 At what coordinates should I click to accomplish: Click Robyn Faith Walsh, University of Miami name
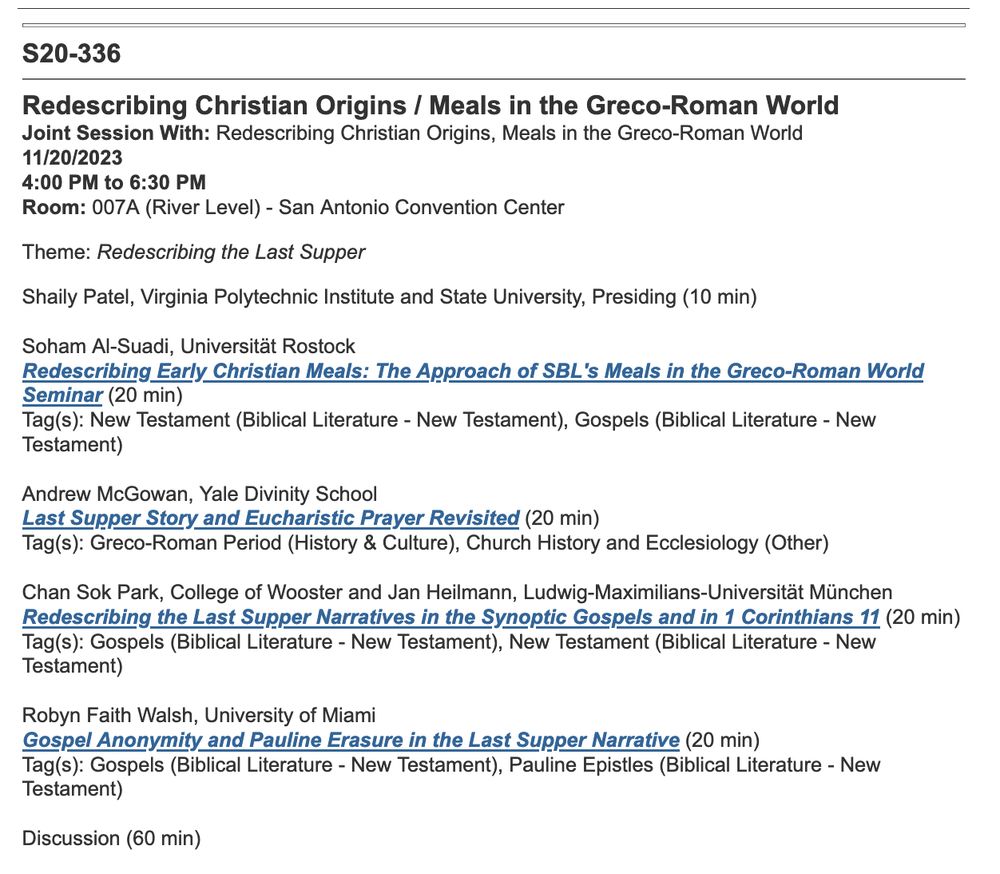pos(198,716)
